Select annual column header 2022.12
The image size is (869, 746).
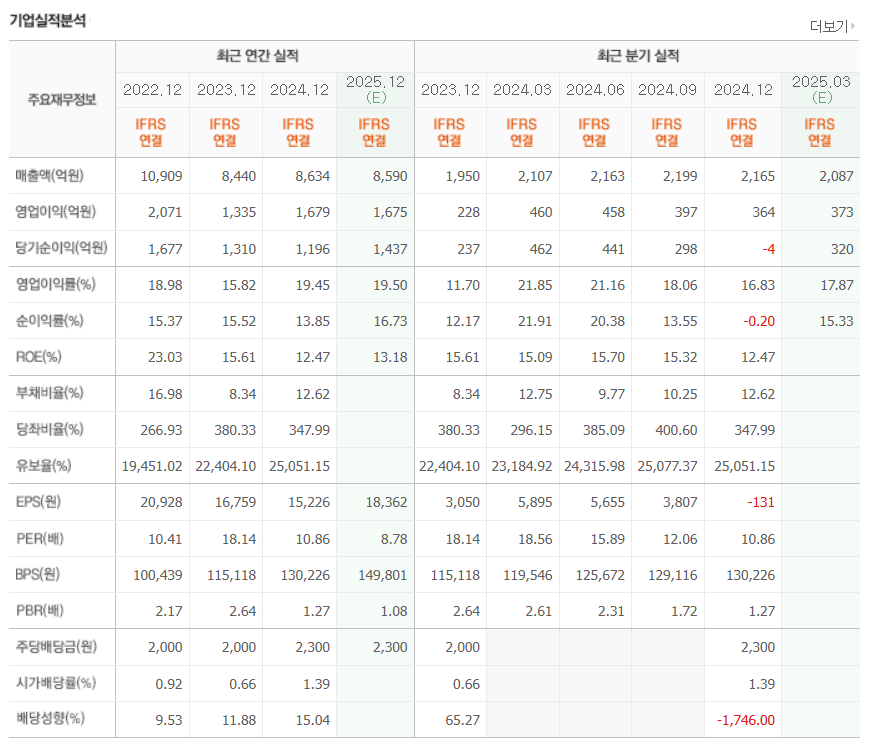[152, 90]
